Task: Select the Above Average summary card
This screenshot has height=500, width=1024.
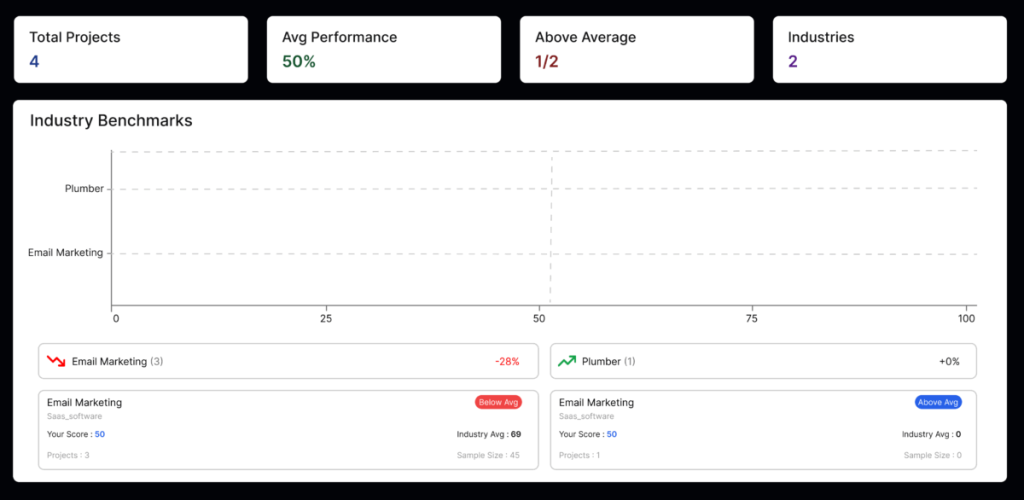Action: (x=636, y=49)
